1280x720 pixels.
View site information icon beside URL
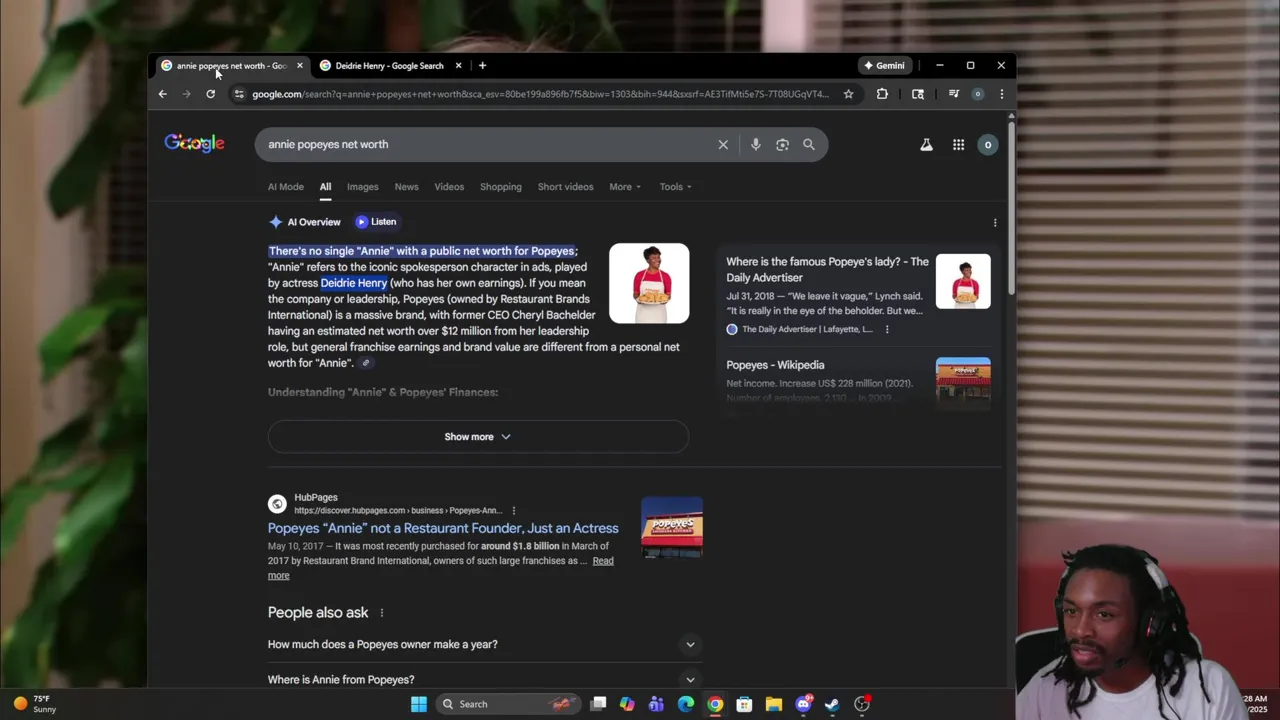coord(238,94)
